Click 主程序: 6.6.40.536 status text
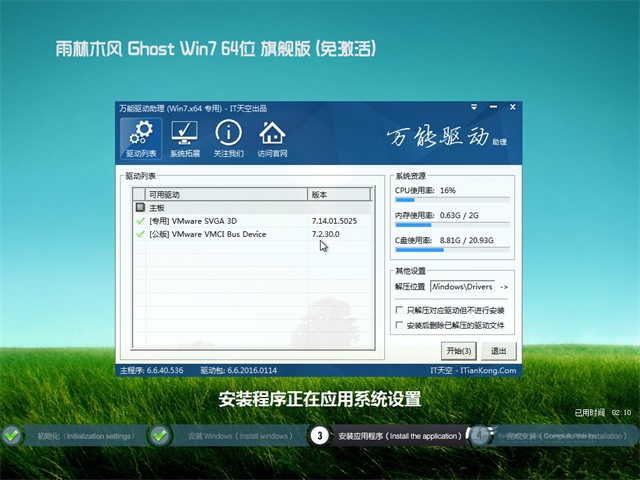640x480 pixels. coord(151,371)
